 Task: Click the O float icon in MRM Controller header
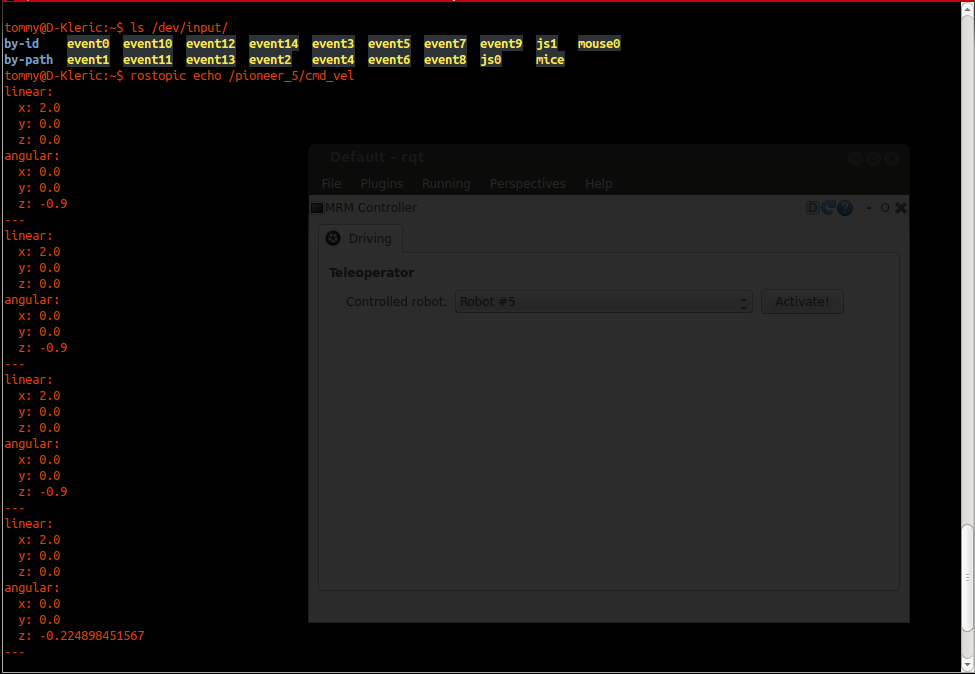tap(884, 208)
